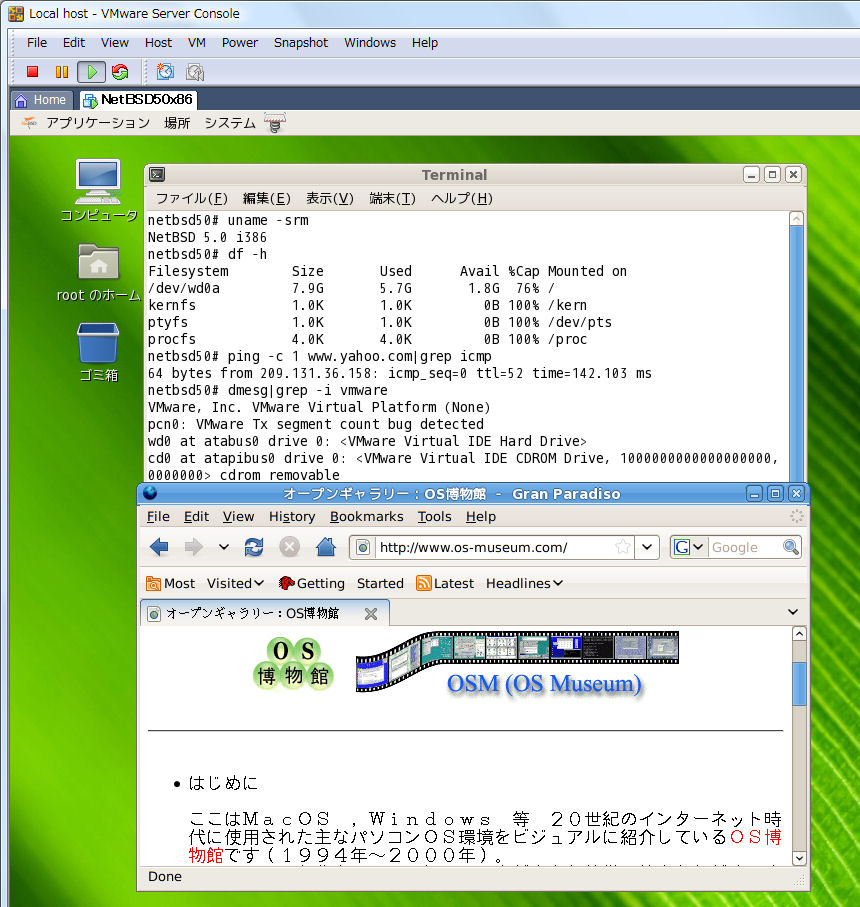
Task: Suspend the virtual machine with the pause icon
Action: (x=61, y=72)
